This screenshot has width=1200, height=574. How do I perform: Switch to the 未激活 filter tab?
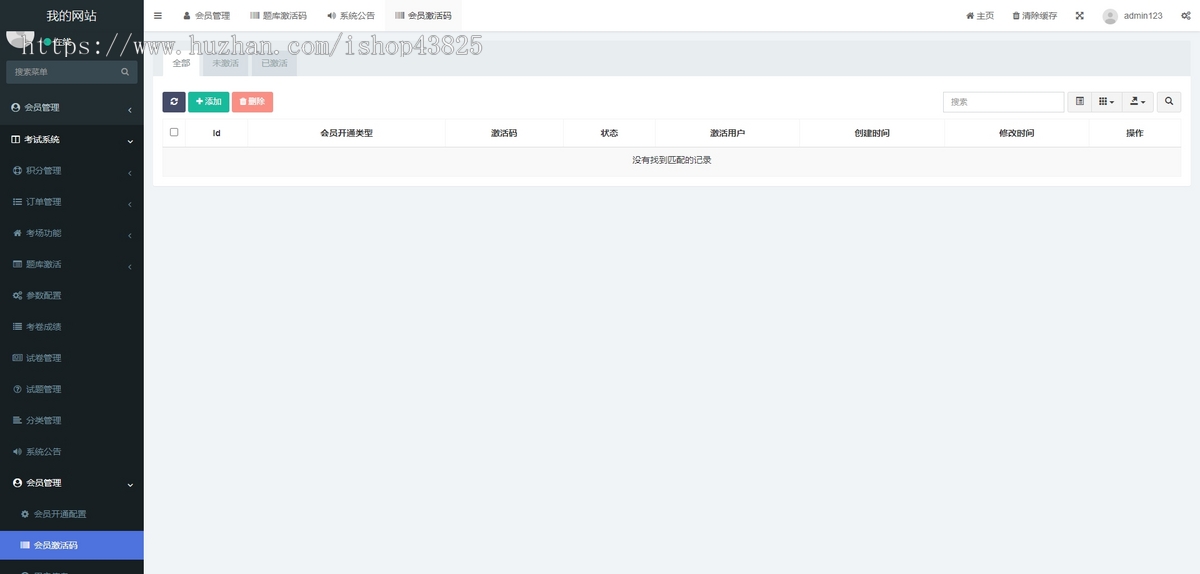click(x=225, y=63)
